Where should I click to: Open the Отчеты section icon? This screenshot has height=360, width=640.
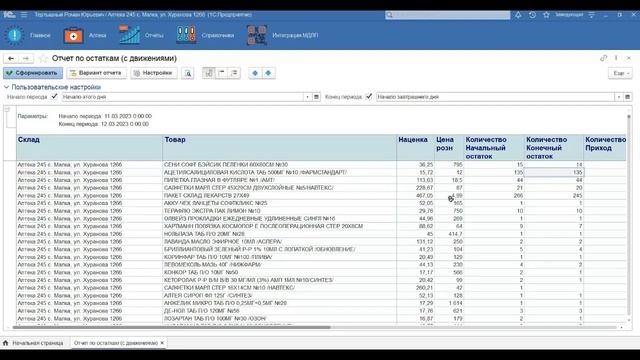(x=129, y=35)
